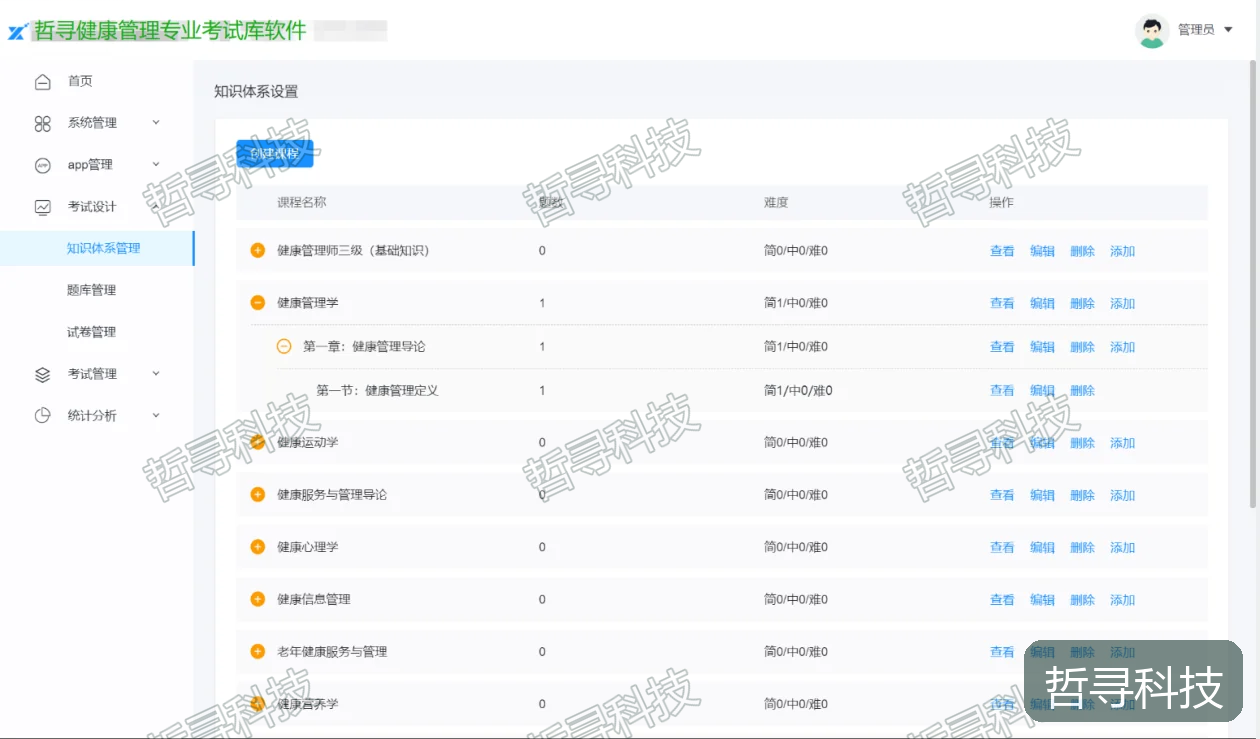Click the administrator avatar image
Viewport: 1260px width, 739px height.
click(1152, 30)
